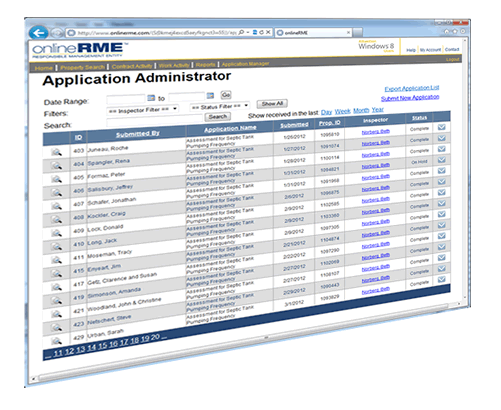Screen dimensions: 501x410
Task: Go to Work Activity
Action: [174, 65]
